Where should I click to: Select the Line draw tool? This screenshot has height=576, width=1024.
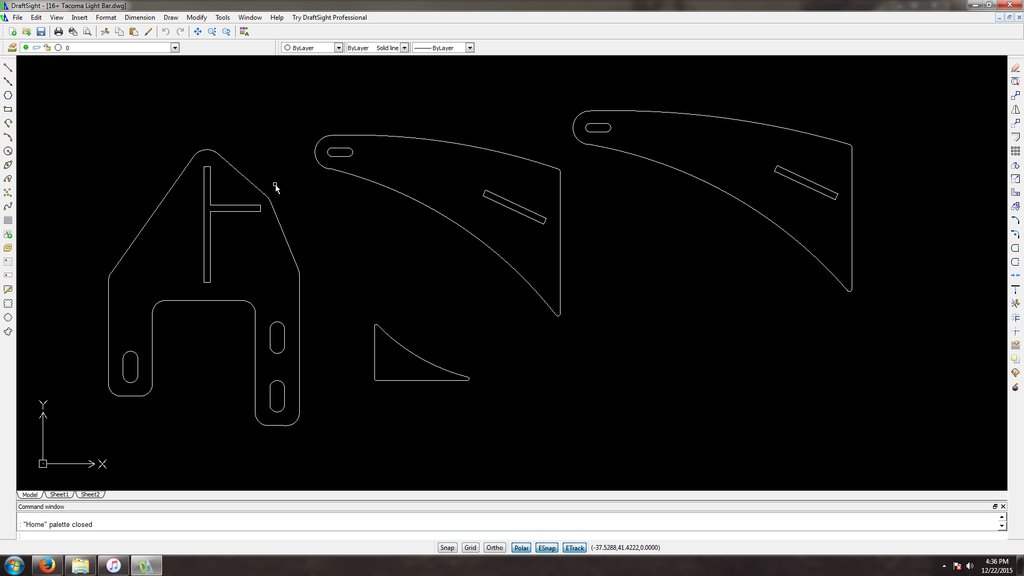8,67
